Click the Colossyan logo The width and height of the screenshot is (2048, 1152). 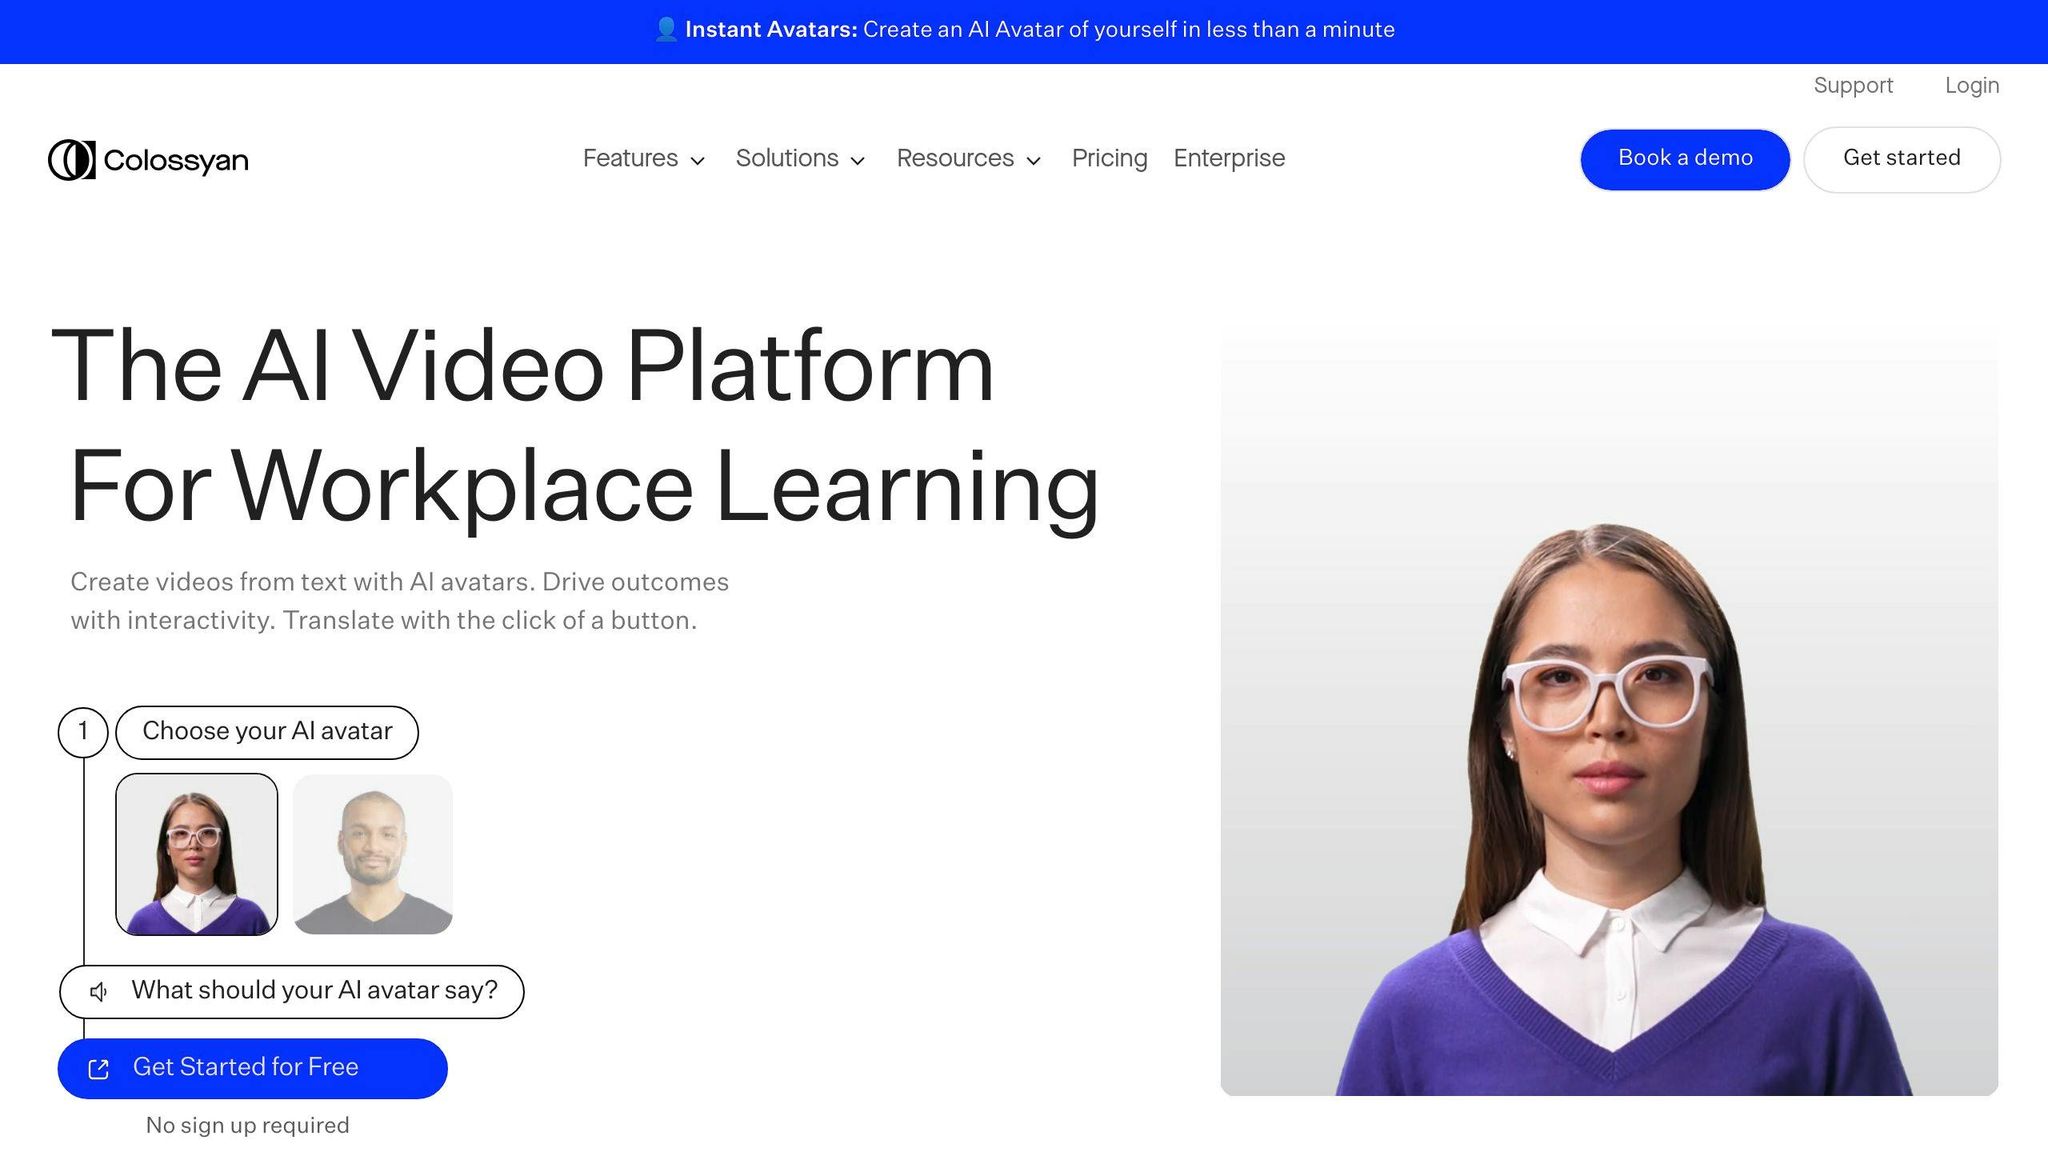click(x=148, y=160)
